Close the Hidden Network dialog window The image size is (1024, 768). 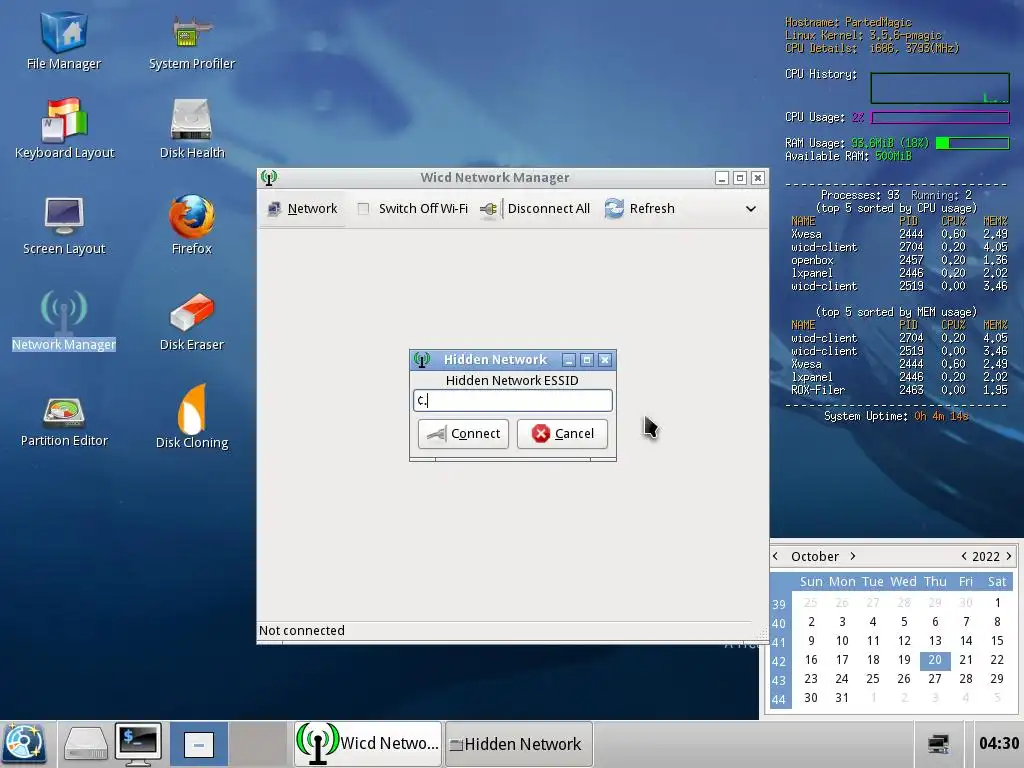point(605,360)
